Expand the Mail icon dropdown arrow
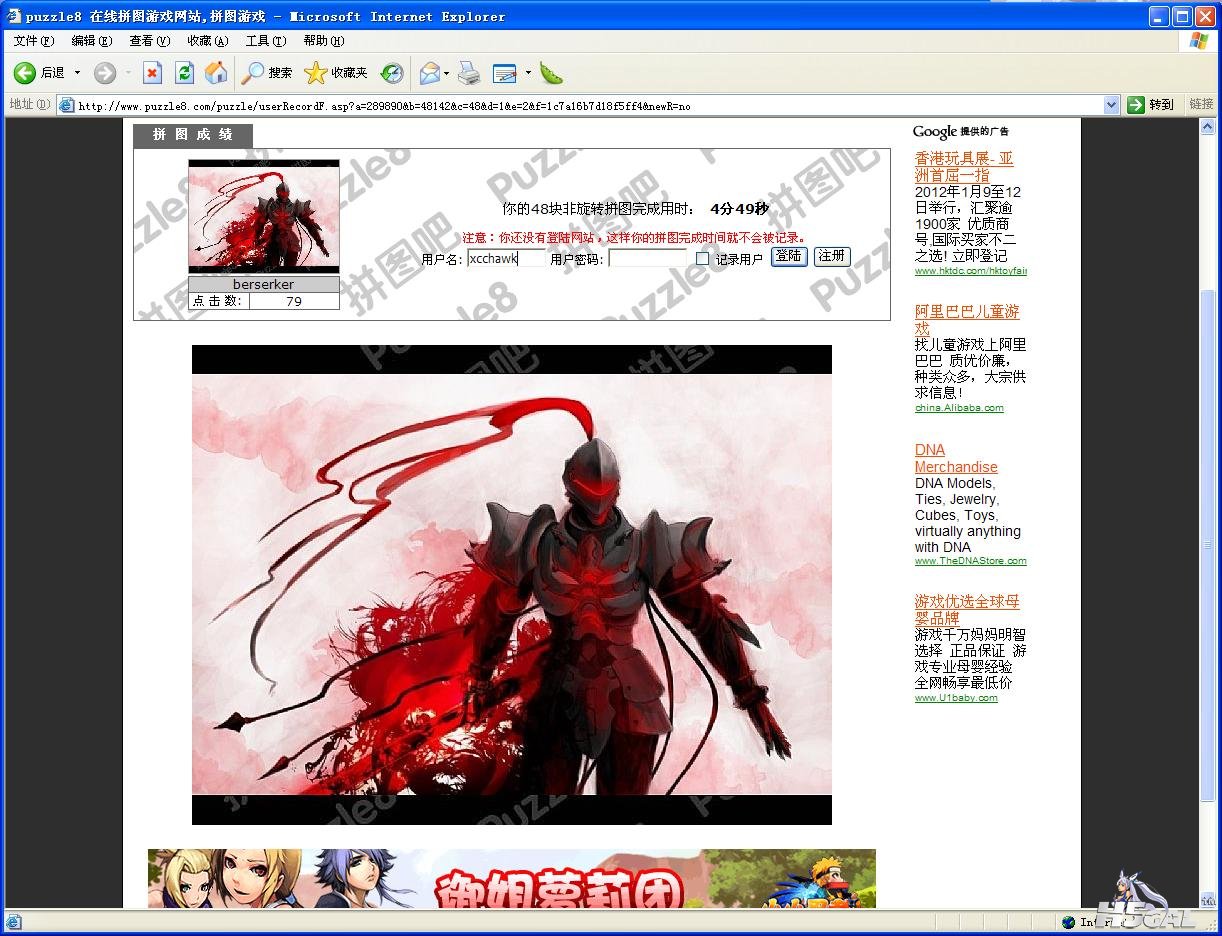The image size is (1222, 936). (x=447, y=73)
